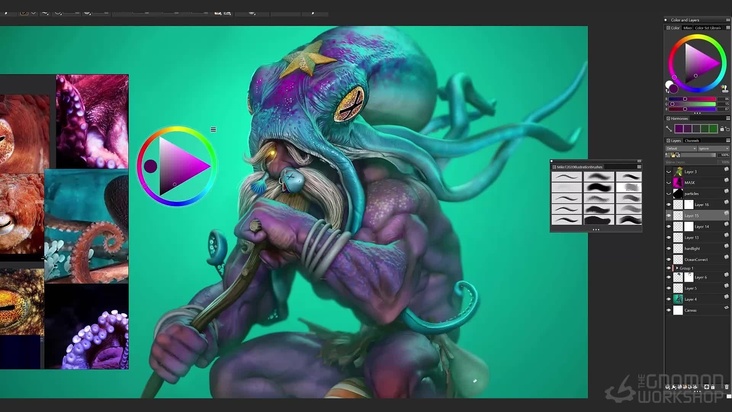Click the first purple harmony swatch
This screenshot has height=412, width=732.
679,129
